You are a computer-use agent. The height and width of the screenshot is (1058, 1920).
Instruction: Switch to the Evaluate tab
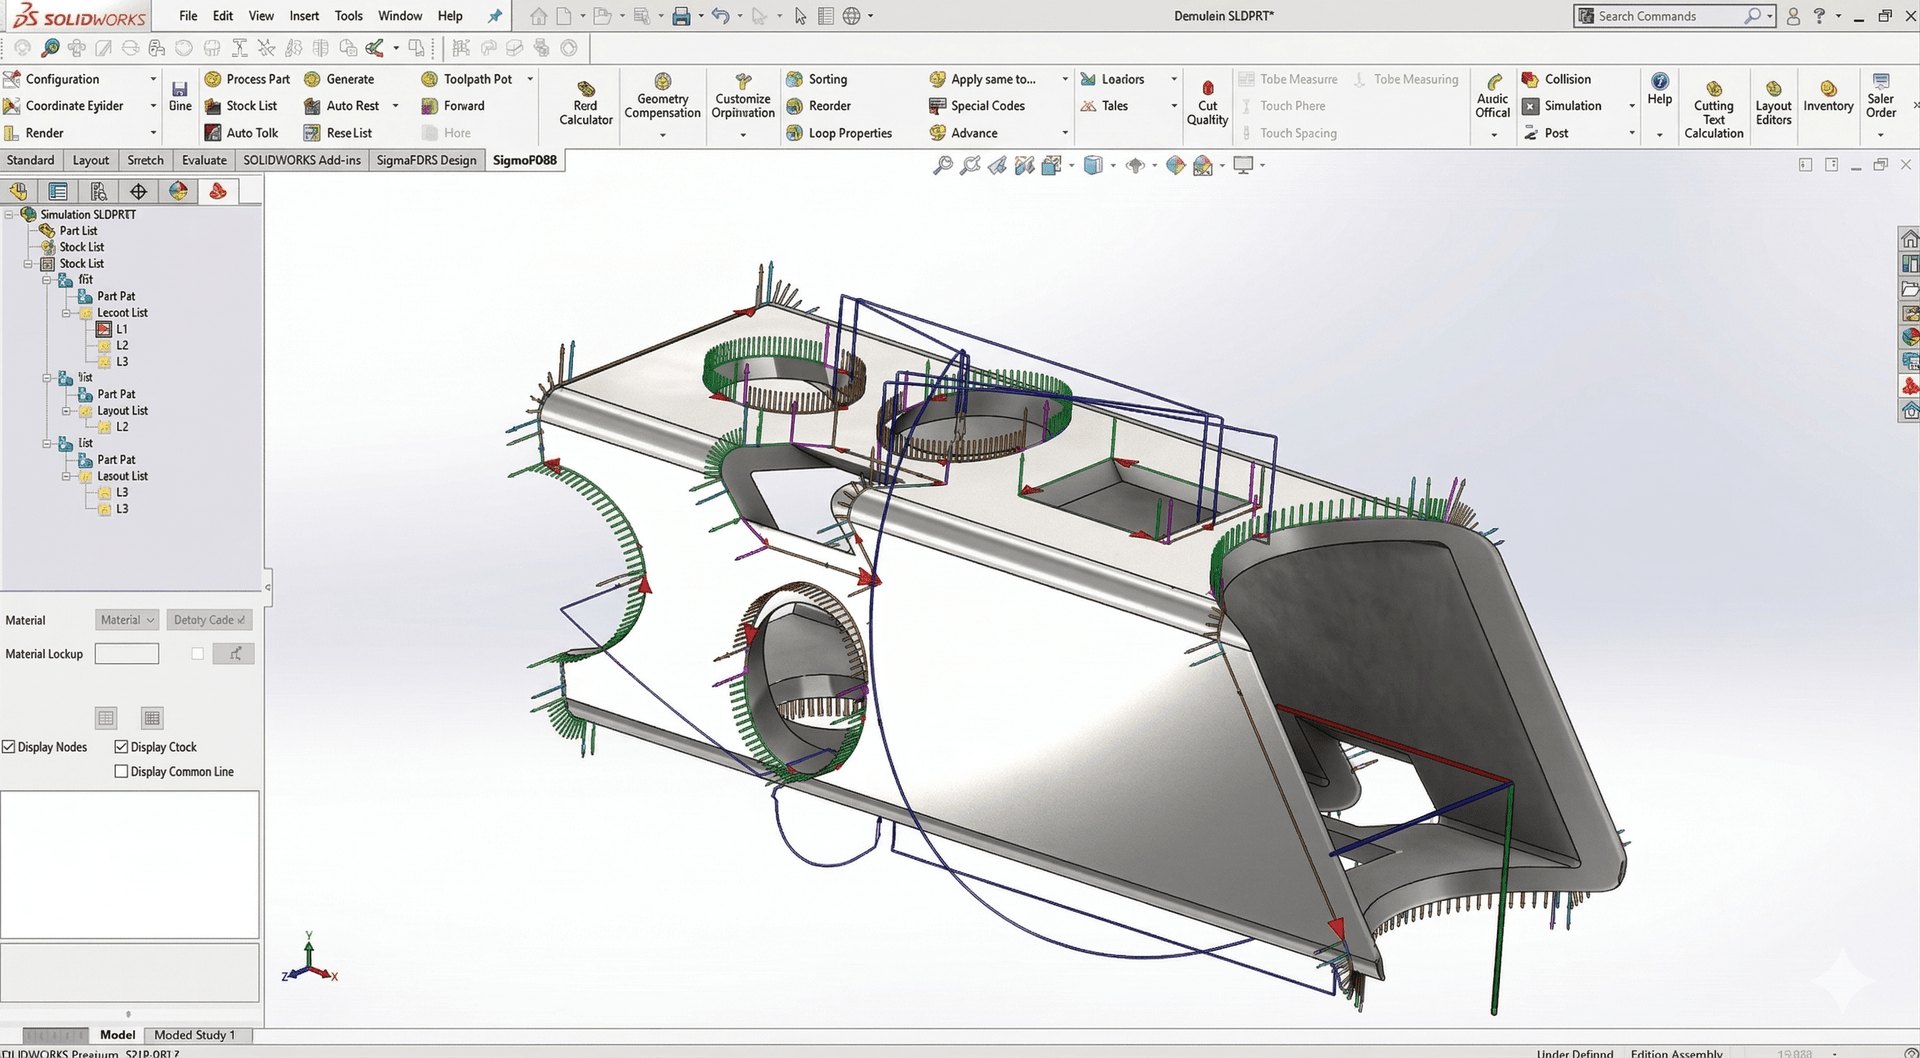pyautogui.click(x=204, y=160)
